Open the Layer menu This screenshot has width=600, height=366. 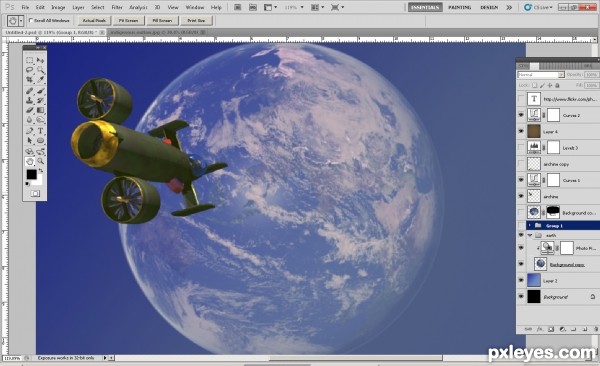pos(78,7)
